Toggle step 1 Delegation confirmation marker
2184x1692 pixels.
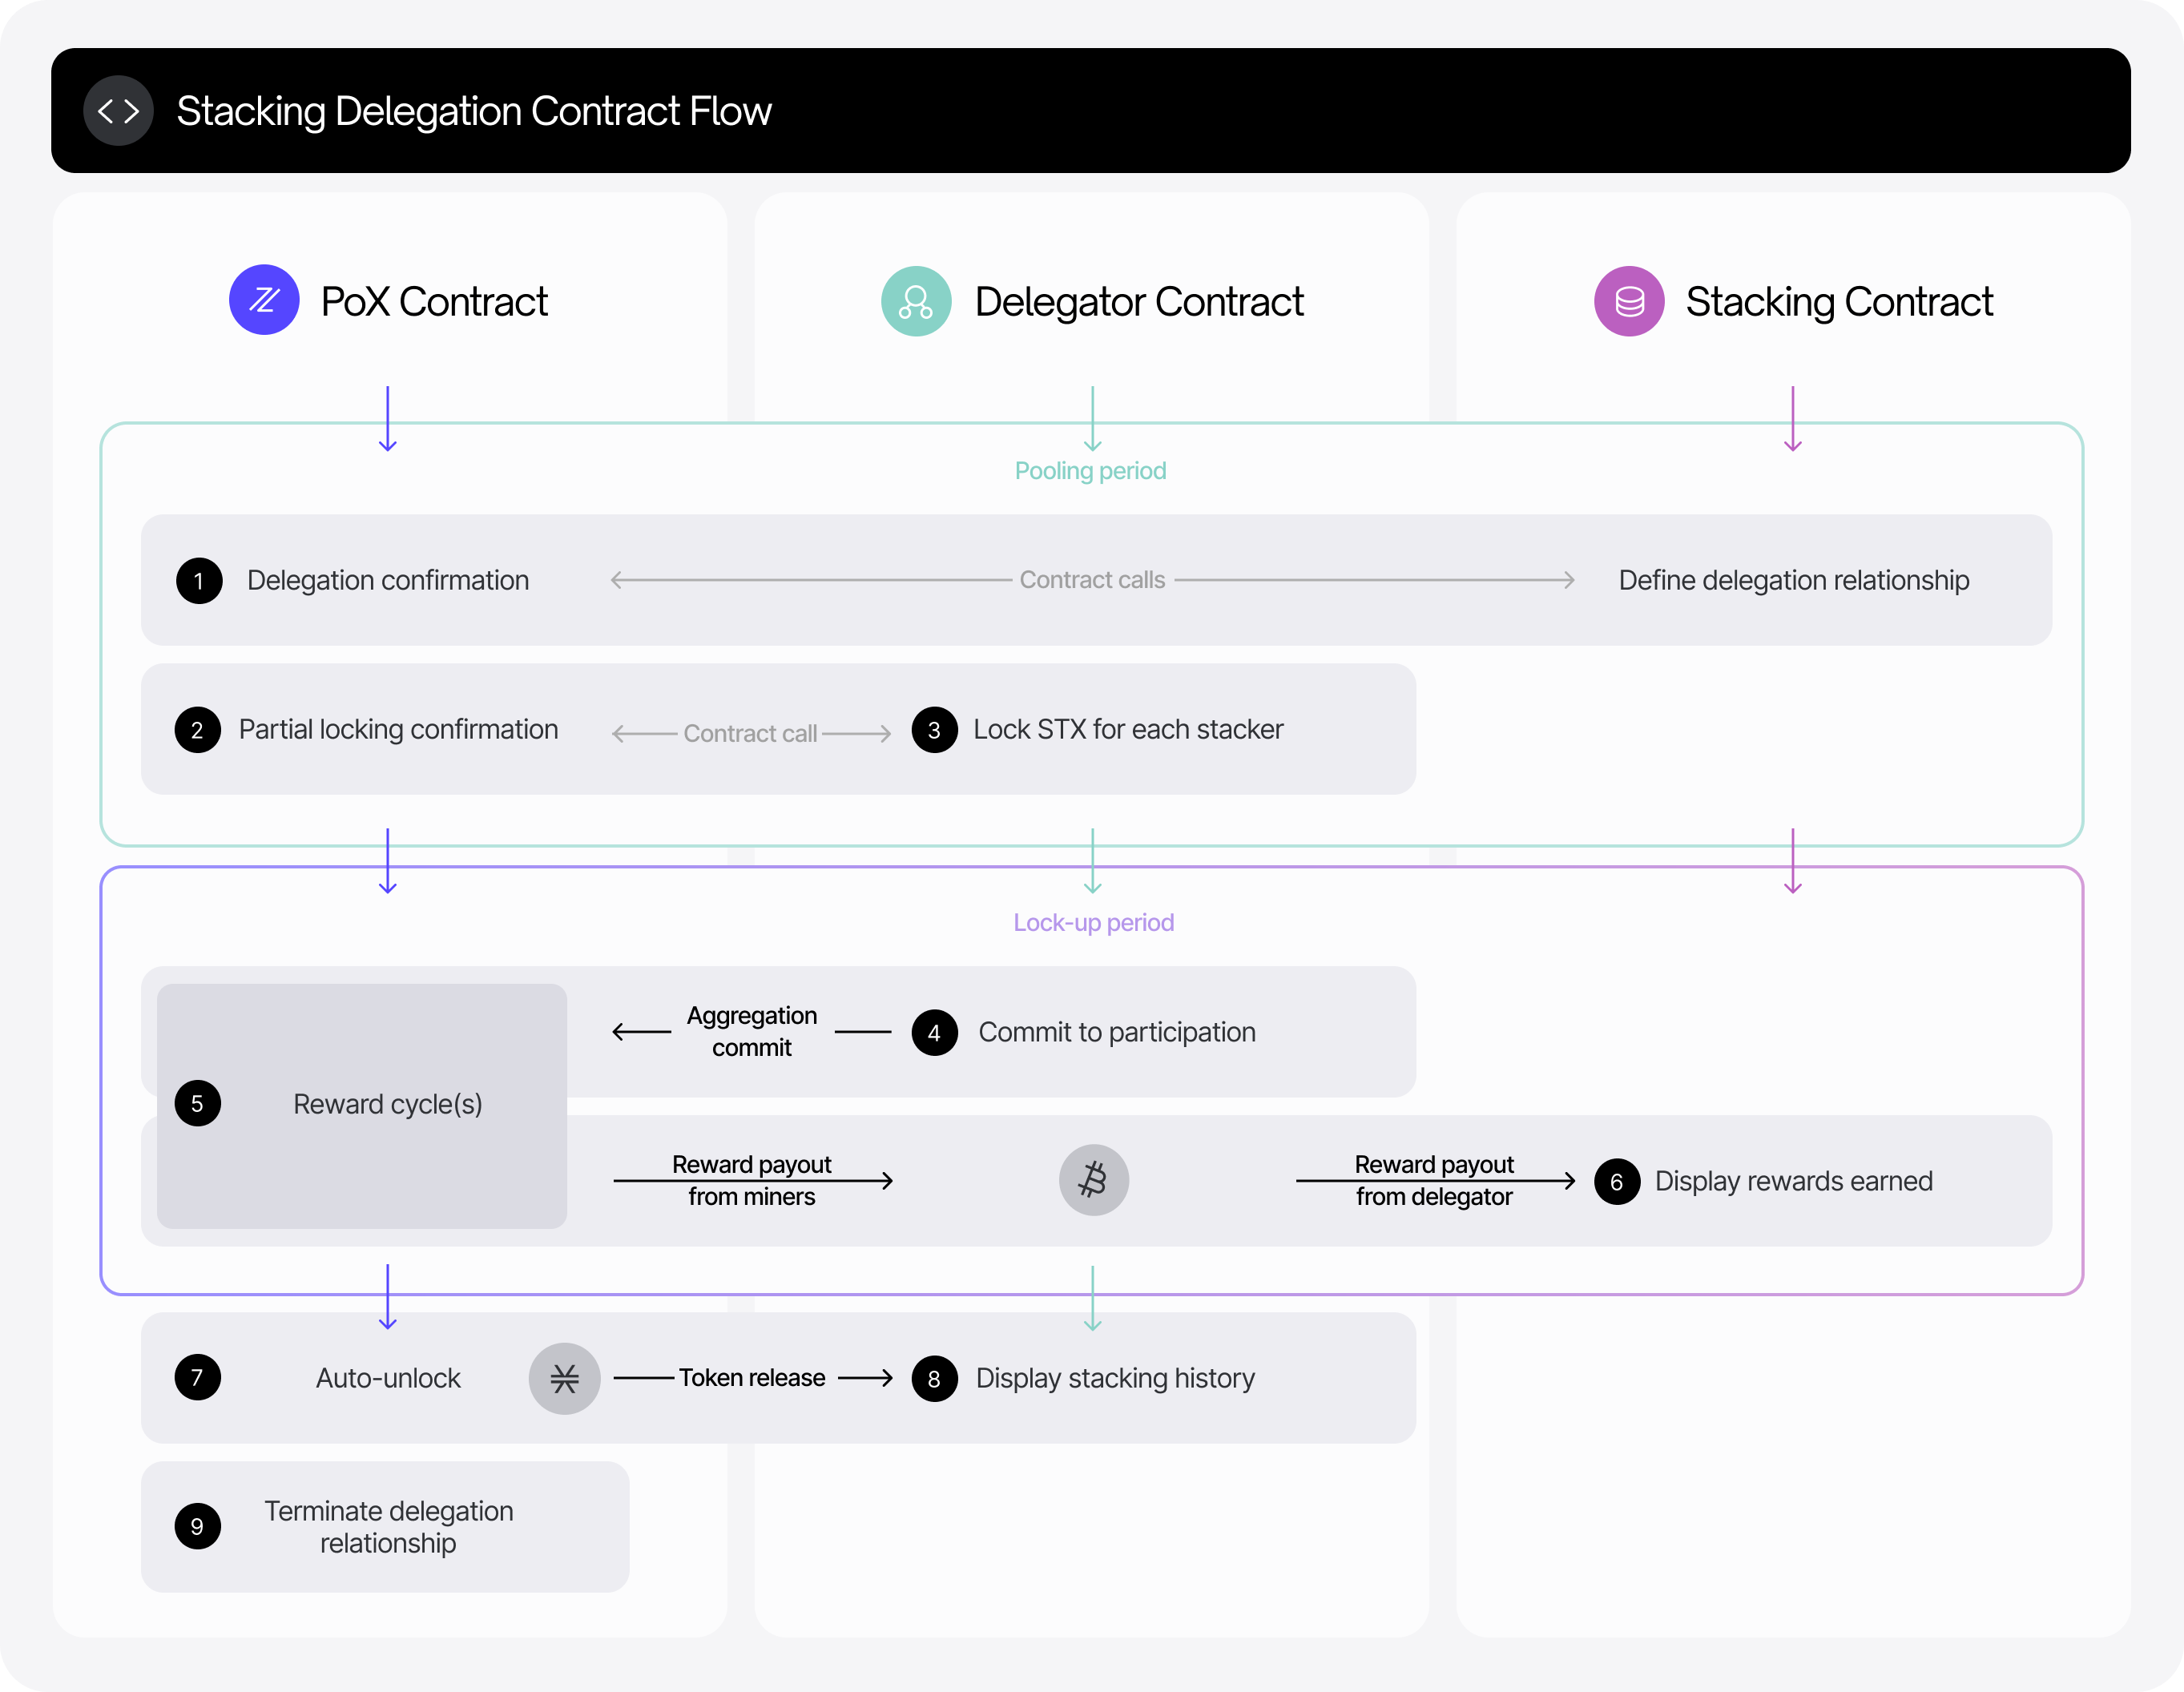[198, 580]
